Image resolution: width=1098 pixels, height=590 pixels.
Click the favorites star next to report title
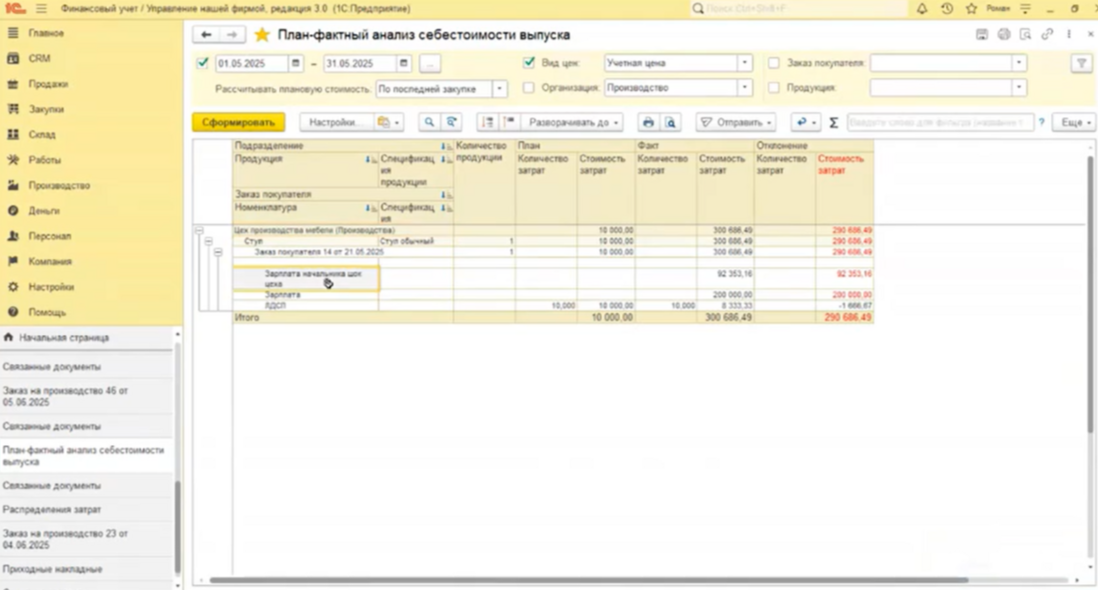[x=262, y=35]
